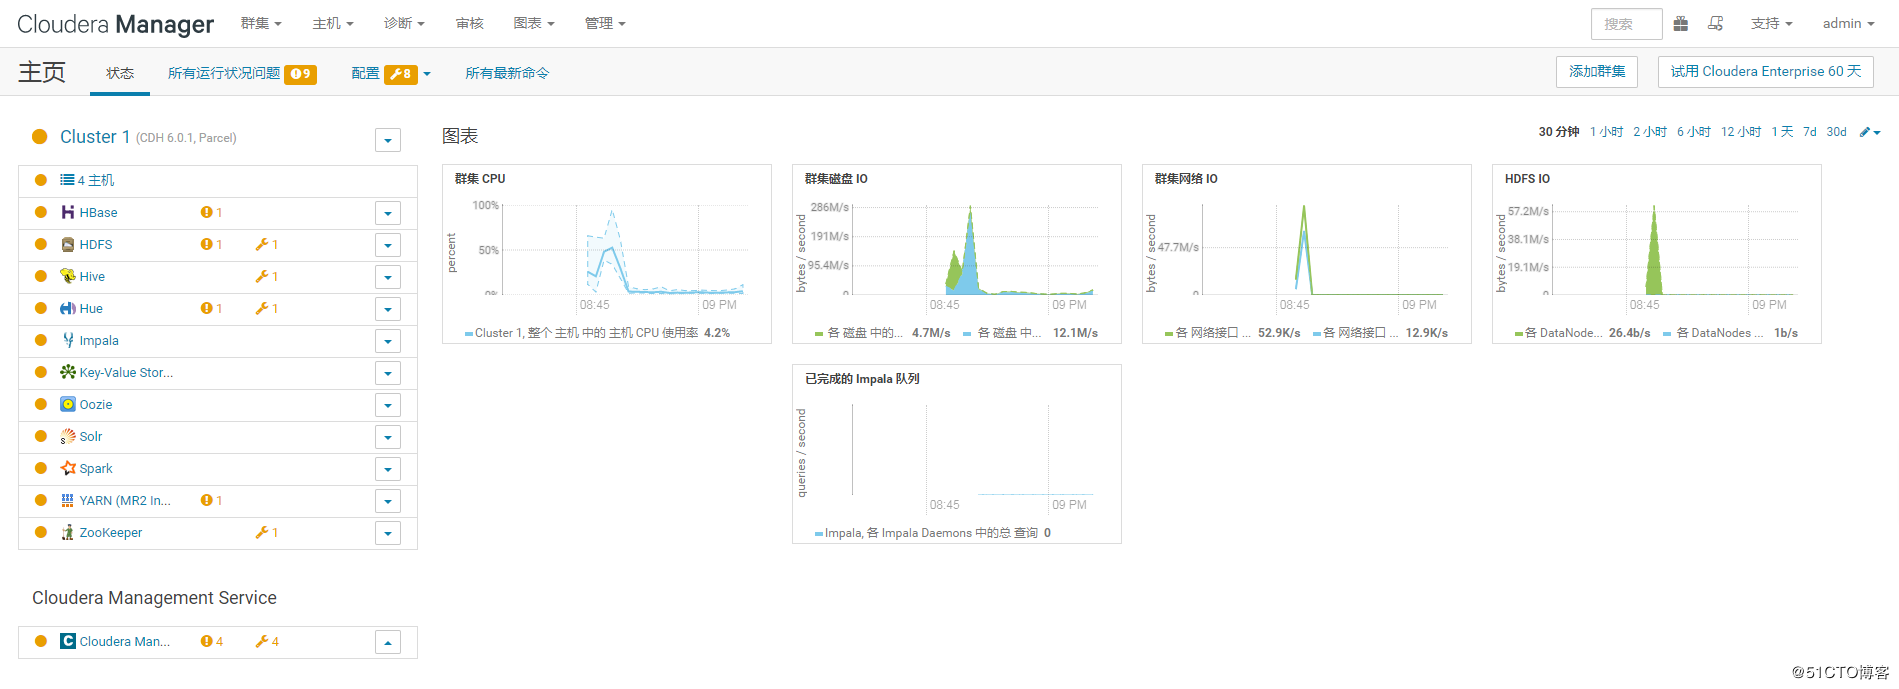The width and height of the screenshot is (1899, 689).
Task: Open the parcels gift box icon
Action: point(1681,23)
